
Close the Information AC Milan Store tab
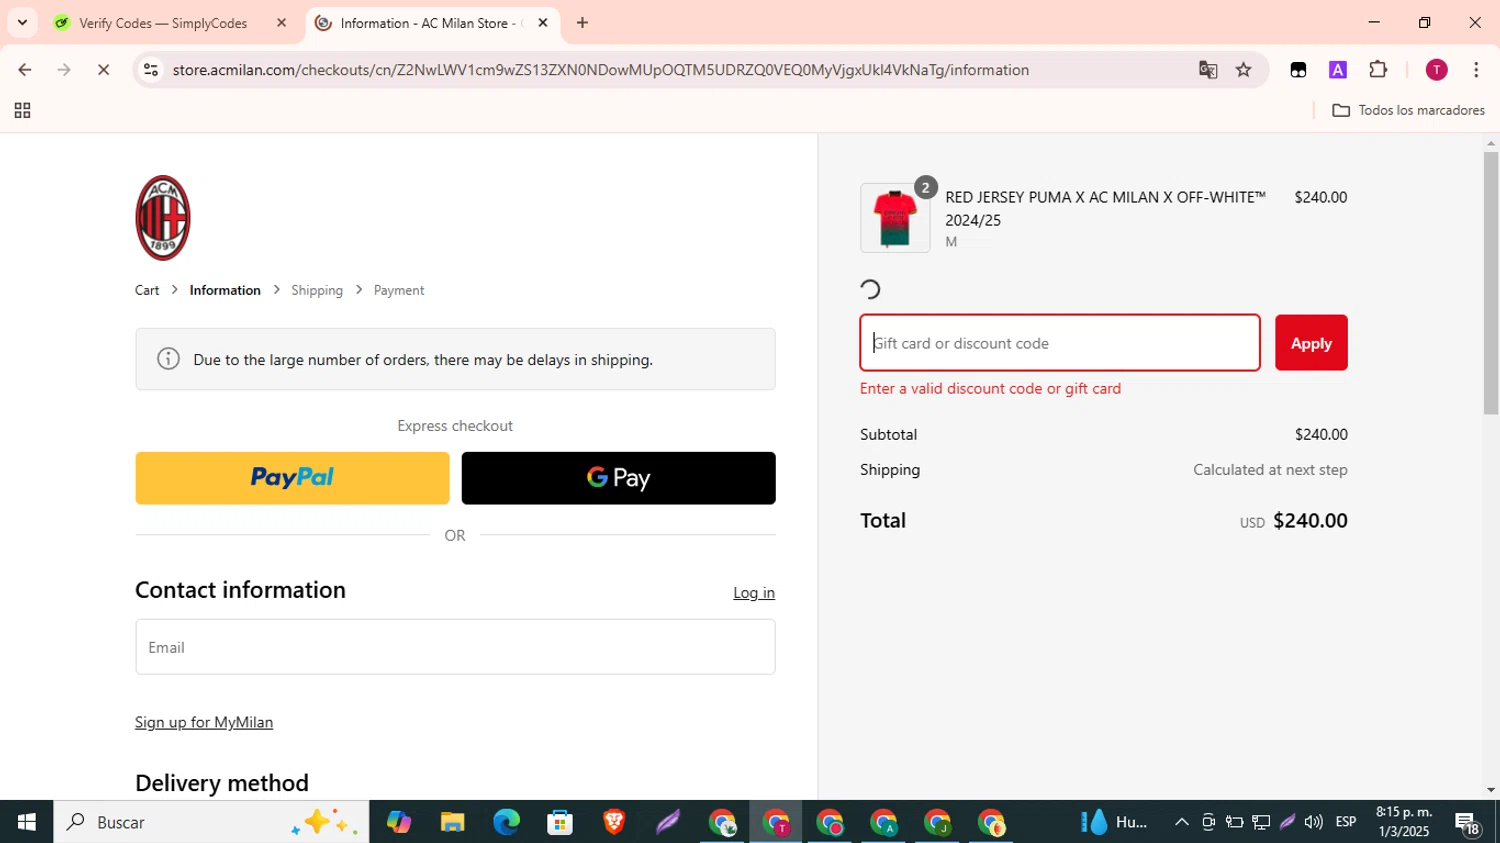(543, 22)
